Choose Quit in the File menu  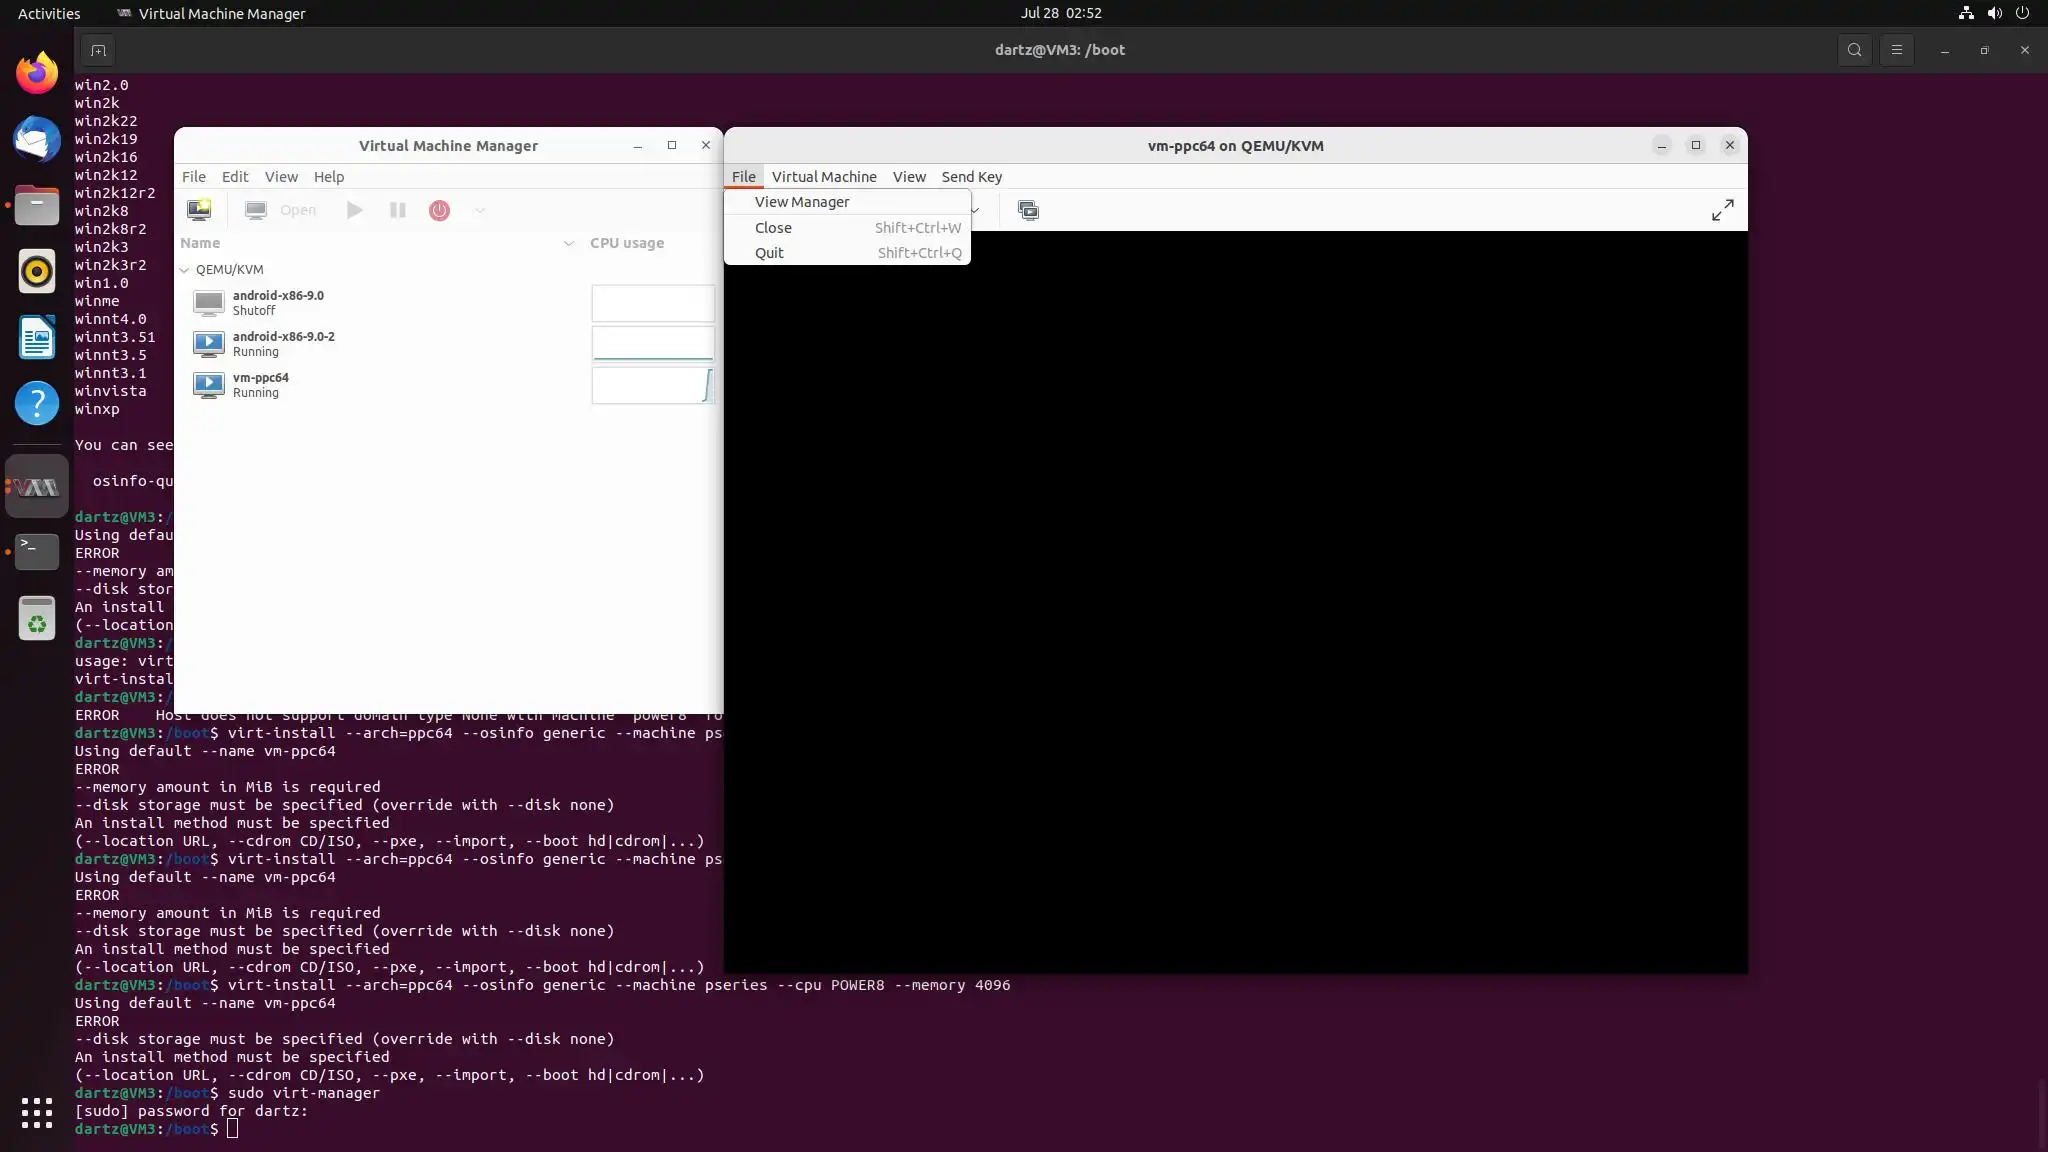point(769,253)
